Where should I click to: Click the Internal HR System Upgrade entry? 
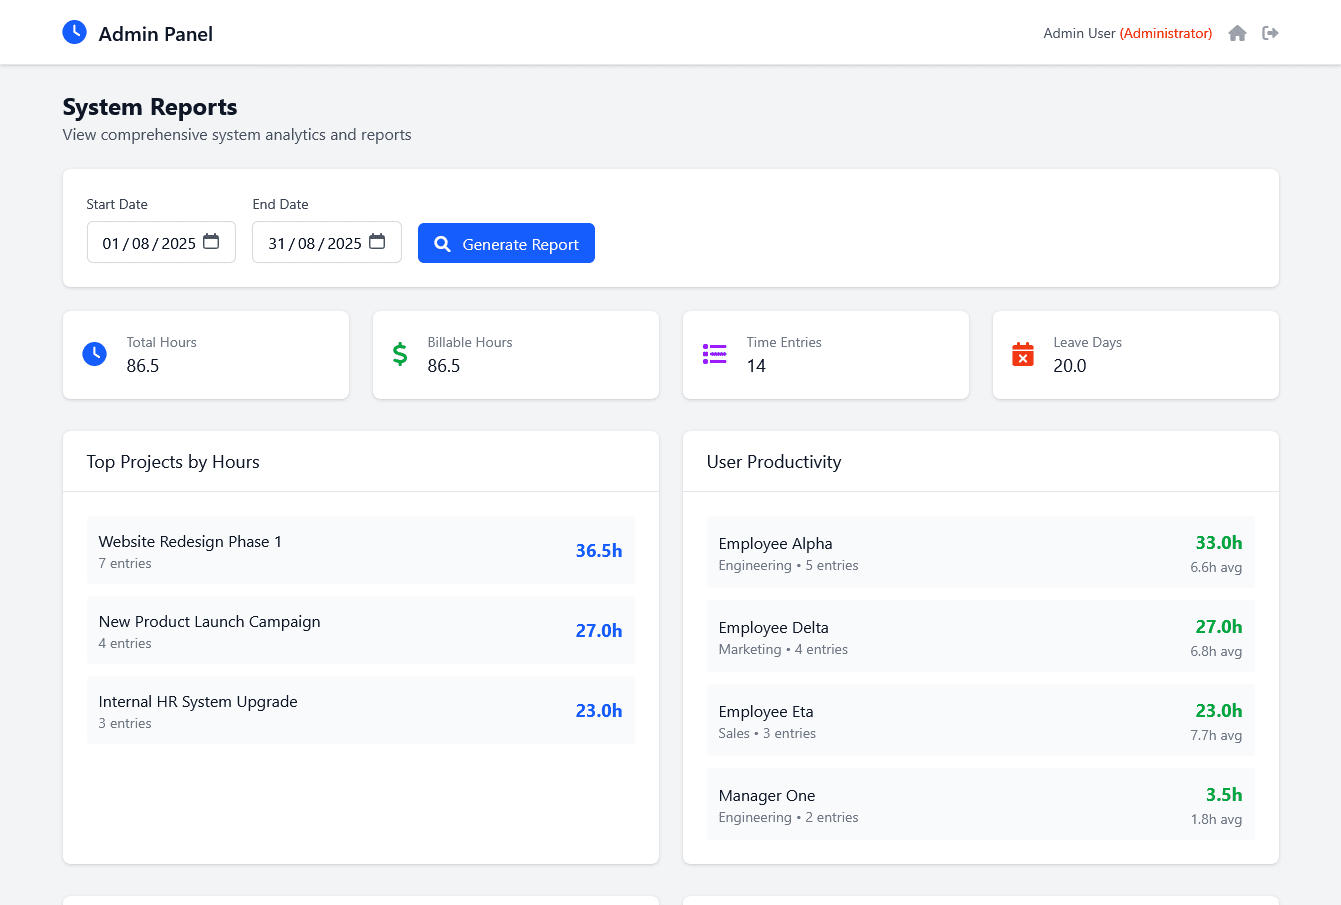point(360,710)
